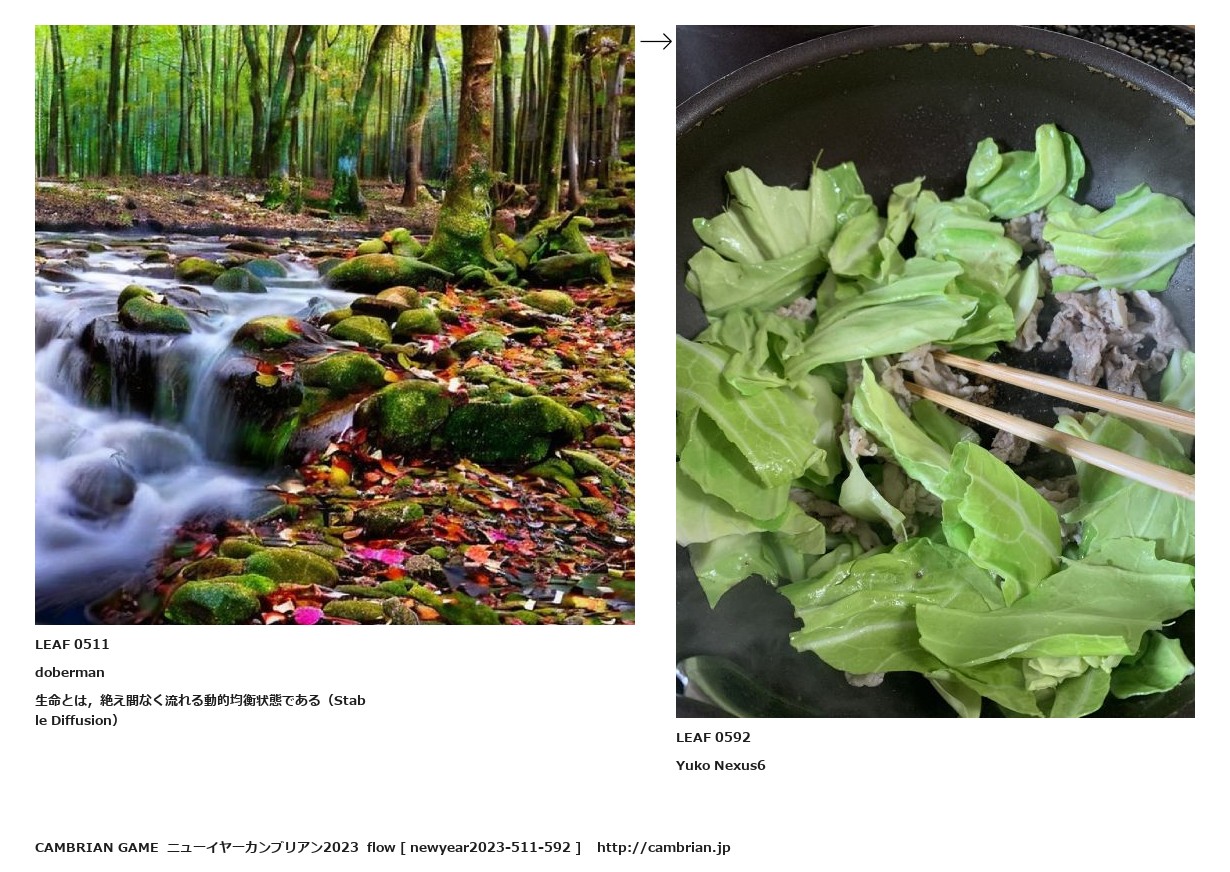Click the CAMBRIAN GAME footer title
1230x872 pixels.
pos(97,847)
